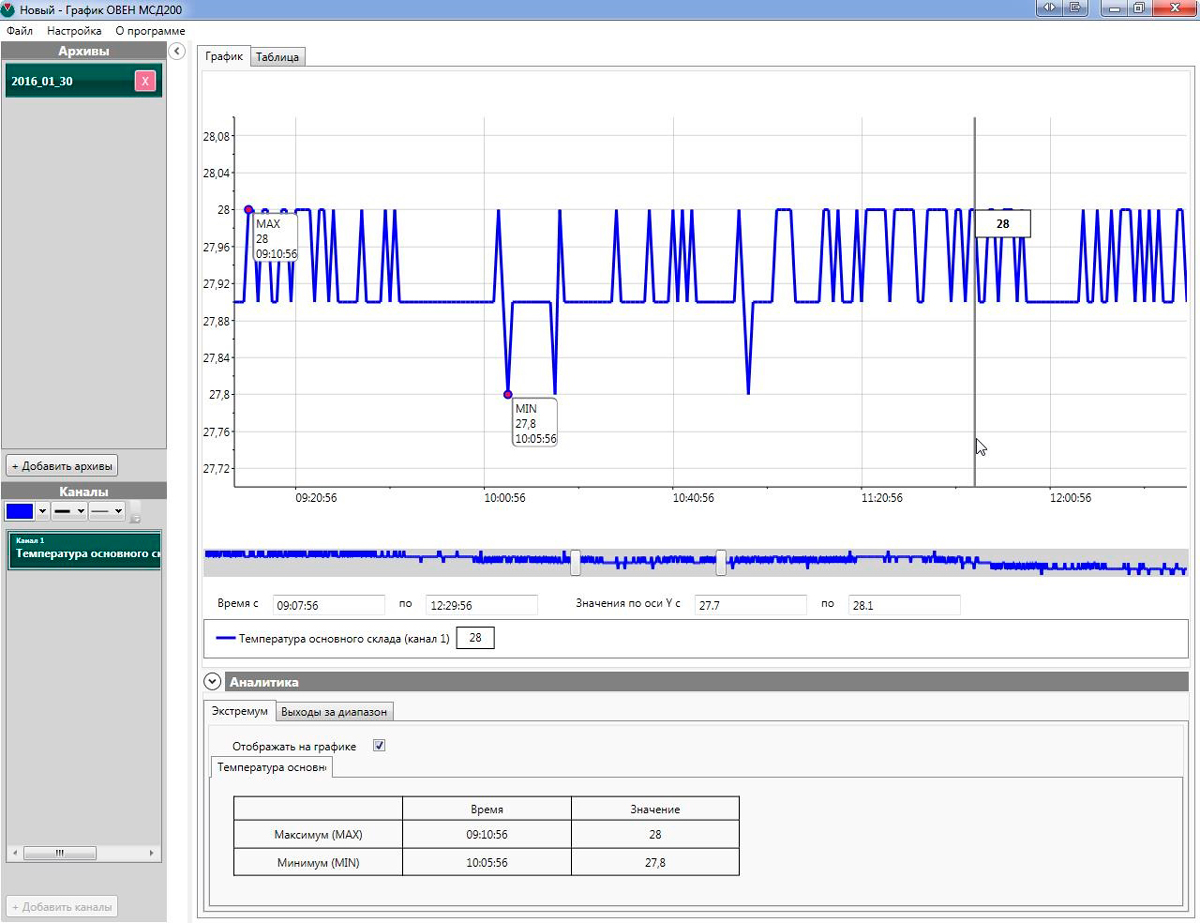The image size is (1200, 923).
Task: Open the channel color dropdown
Action: pos(42,511)
